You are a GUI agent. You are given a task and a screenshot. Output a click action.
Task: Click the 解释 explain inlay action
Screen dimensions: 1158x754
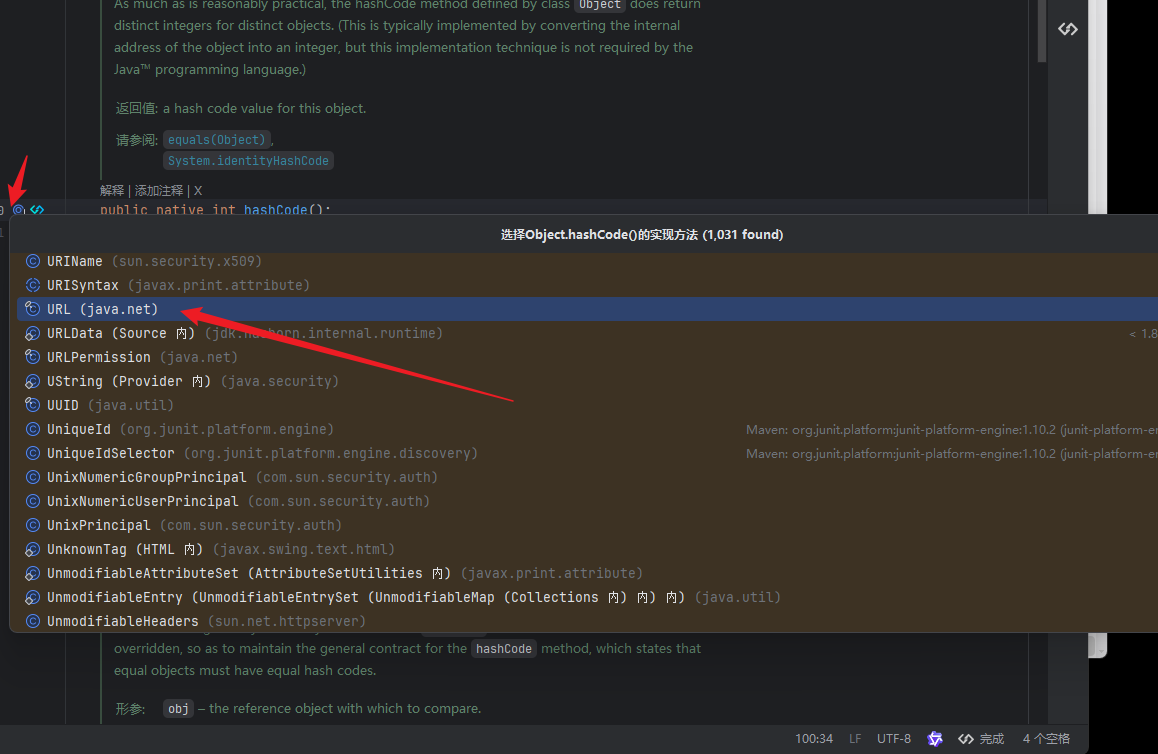[112, 191]
